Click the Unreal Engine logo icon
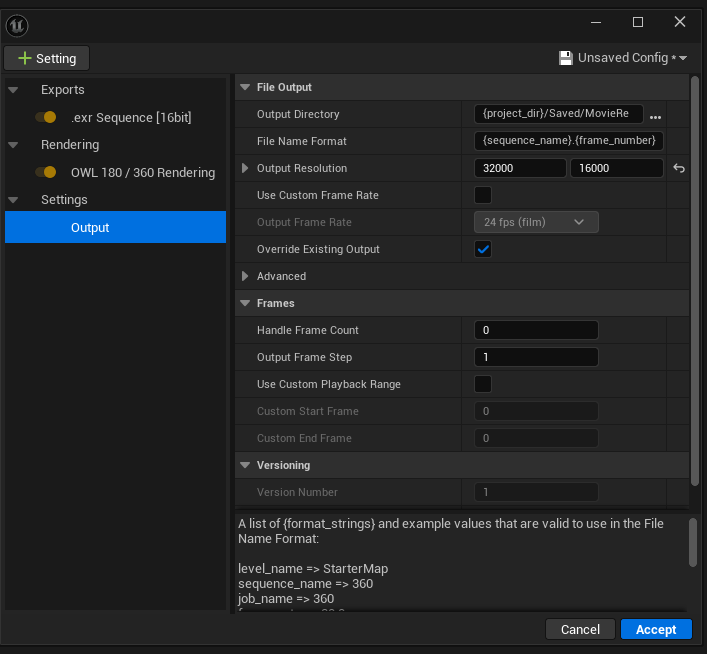The height and width of the screenshot is (654, 707). click(x=17, y=25)
